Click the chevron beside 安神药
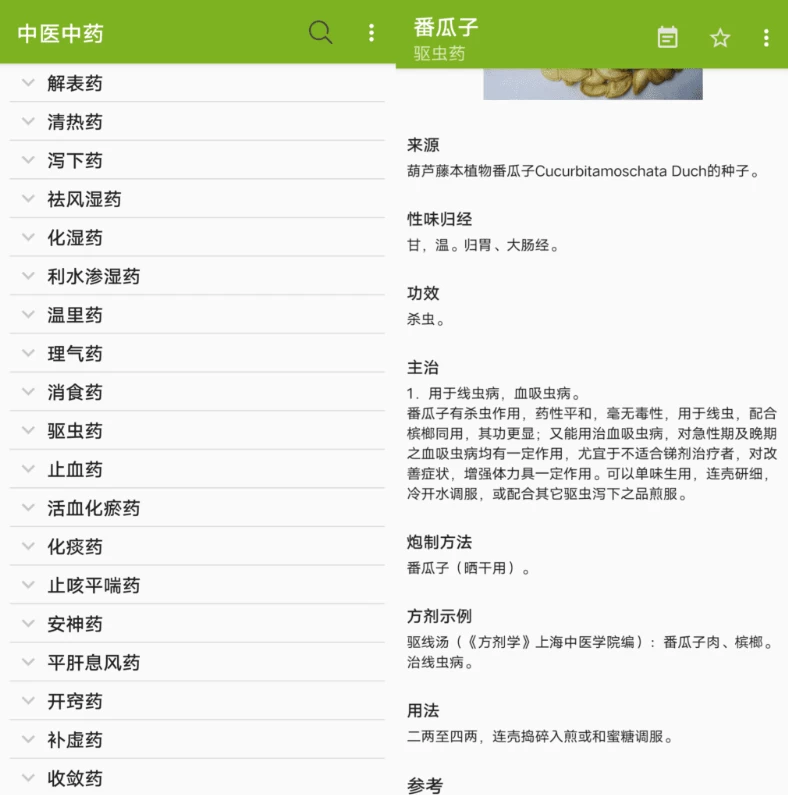This screenshot has width=788, height=795. click(x=28, y=624)
